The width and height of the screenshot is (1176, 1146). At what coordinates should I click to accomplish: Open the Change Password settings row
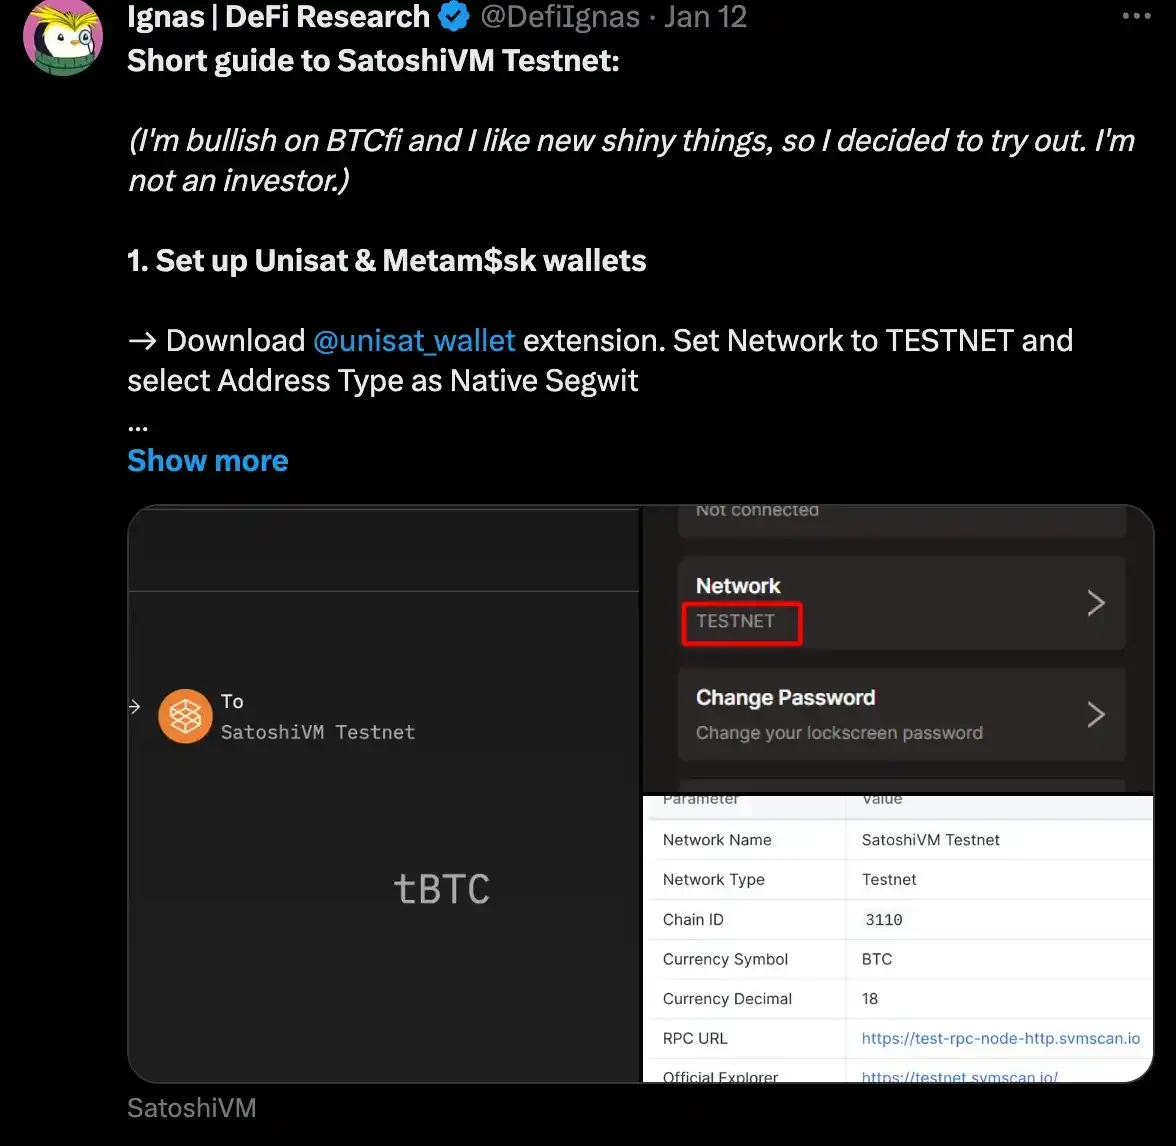tap(880, 714)
